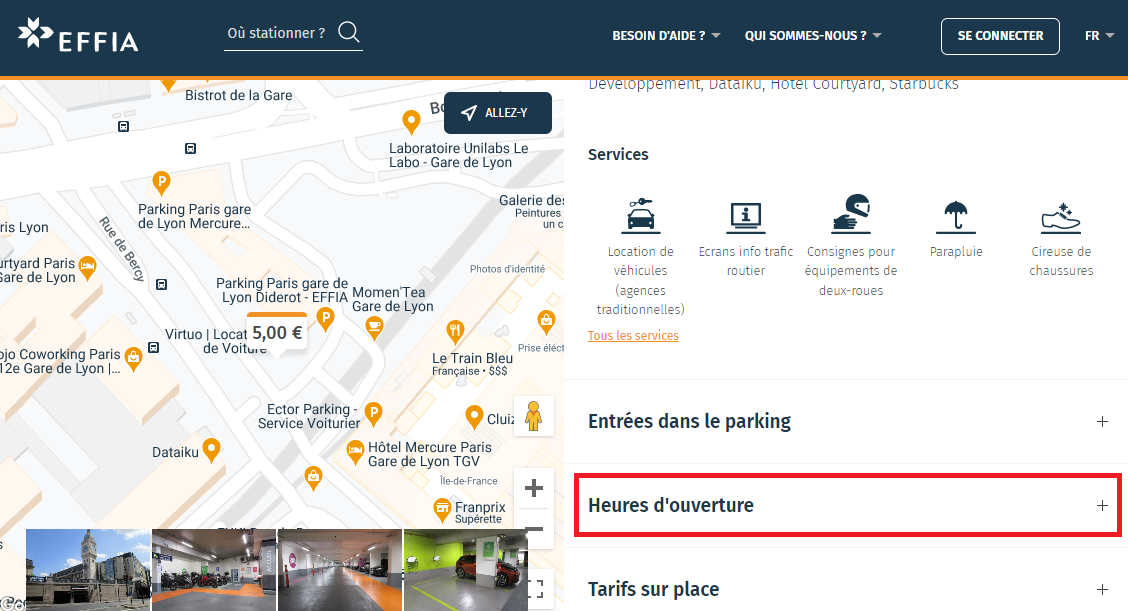
Task: Open the Tous les services link
Action: [633, 335]
